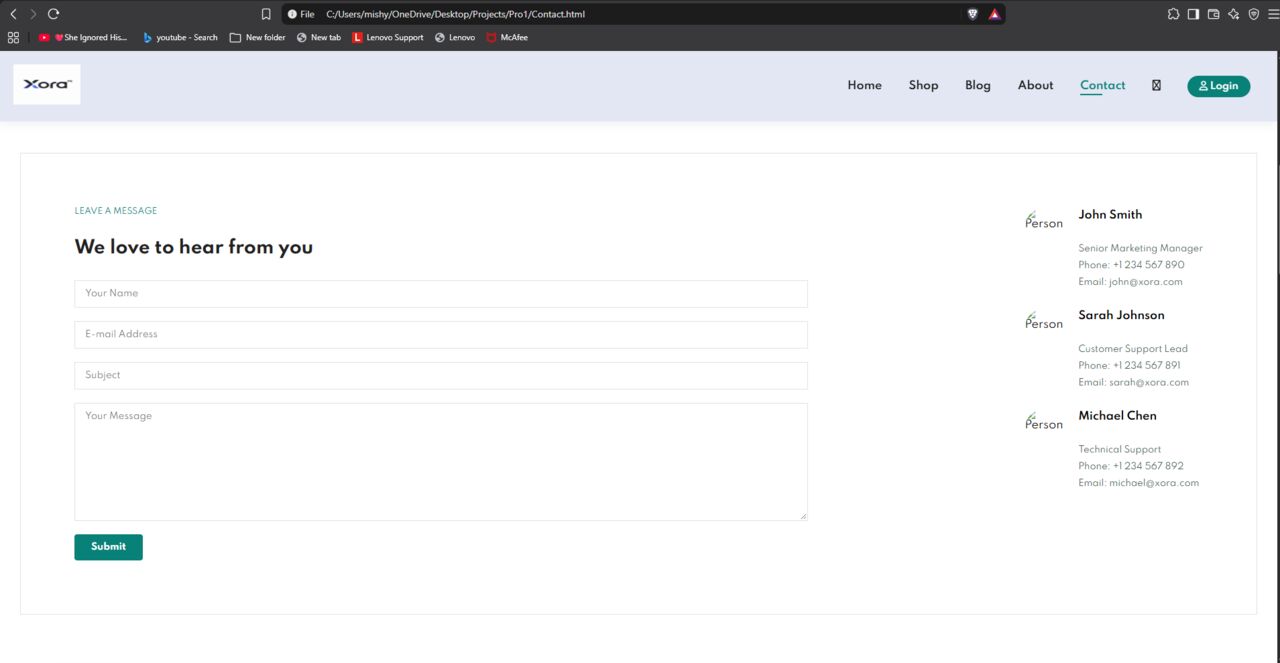Click 'Technical Support' text
The width and height of the screenshot is (1280, 663).
tap(1120, 450)
